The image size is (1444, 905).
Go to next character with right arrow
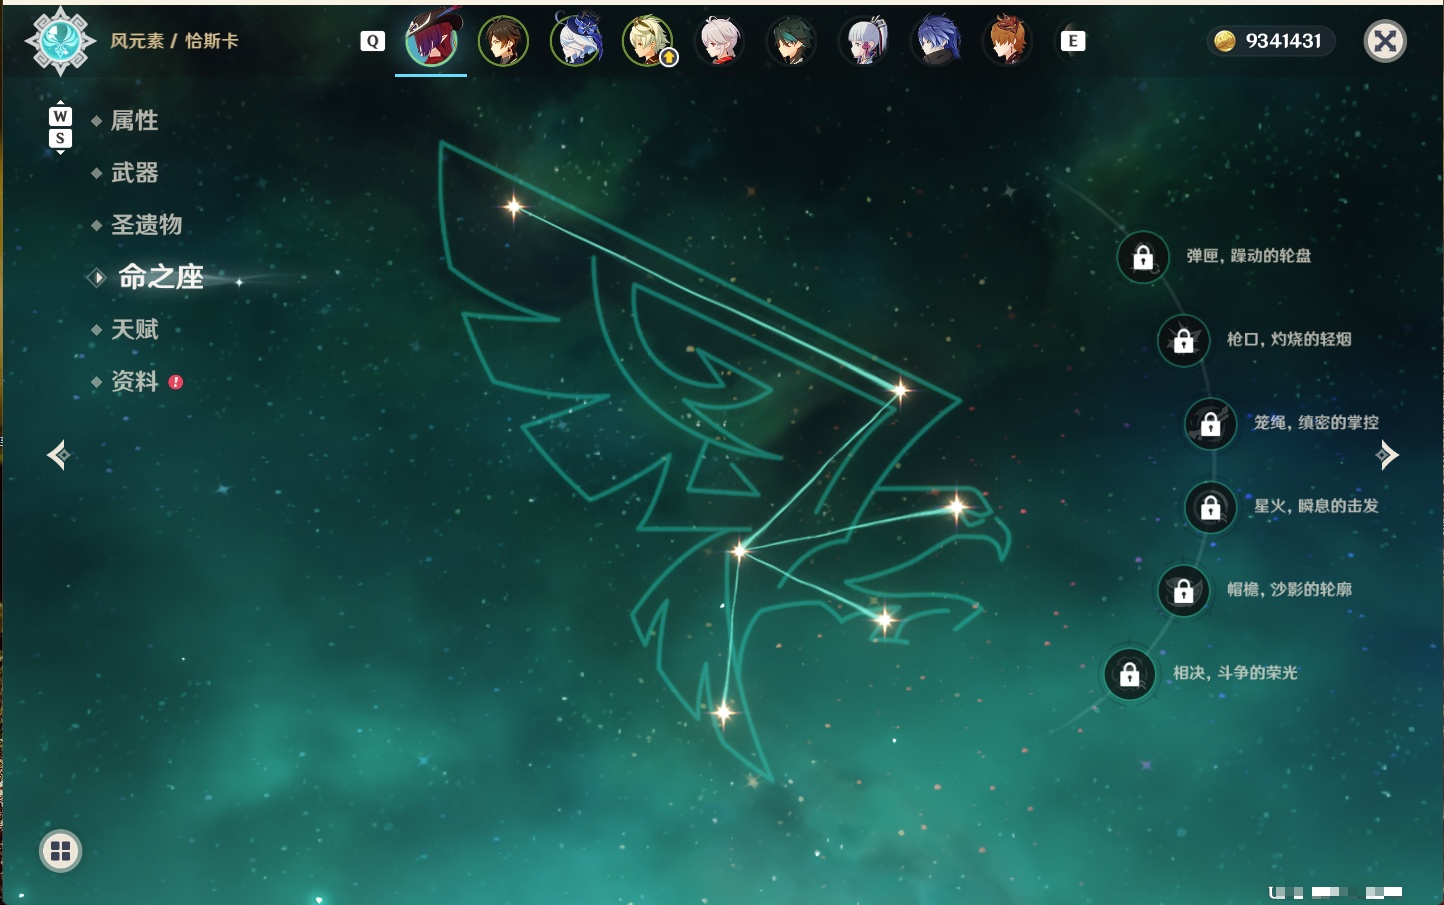tap(1387, 455)
